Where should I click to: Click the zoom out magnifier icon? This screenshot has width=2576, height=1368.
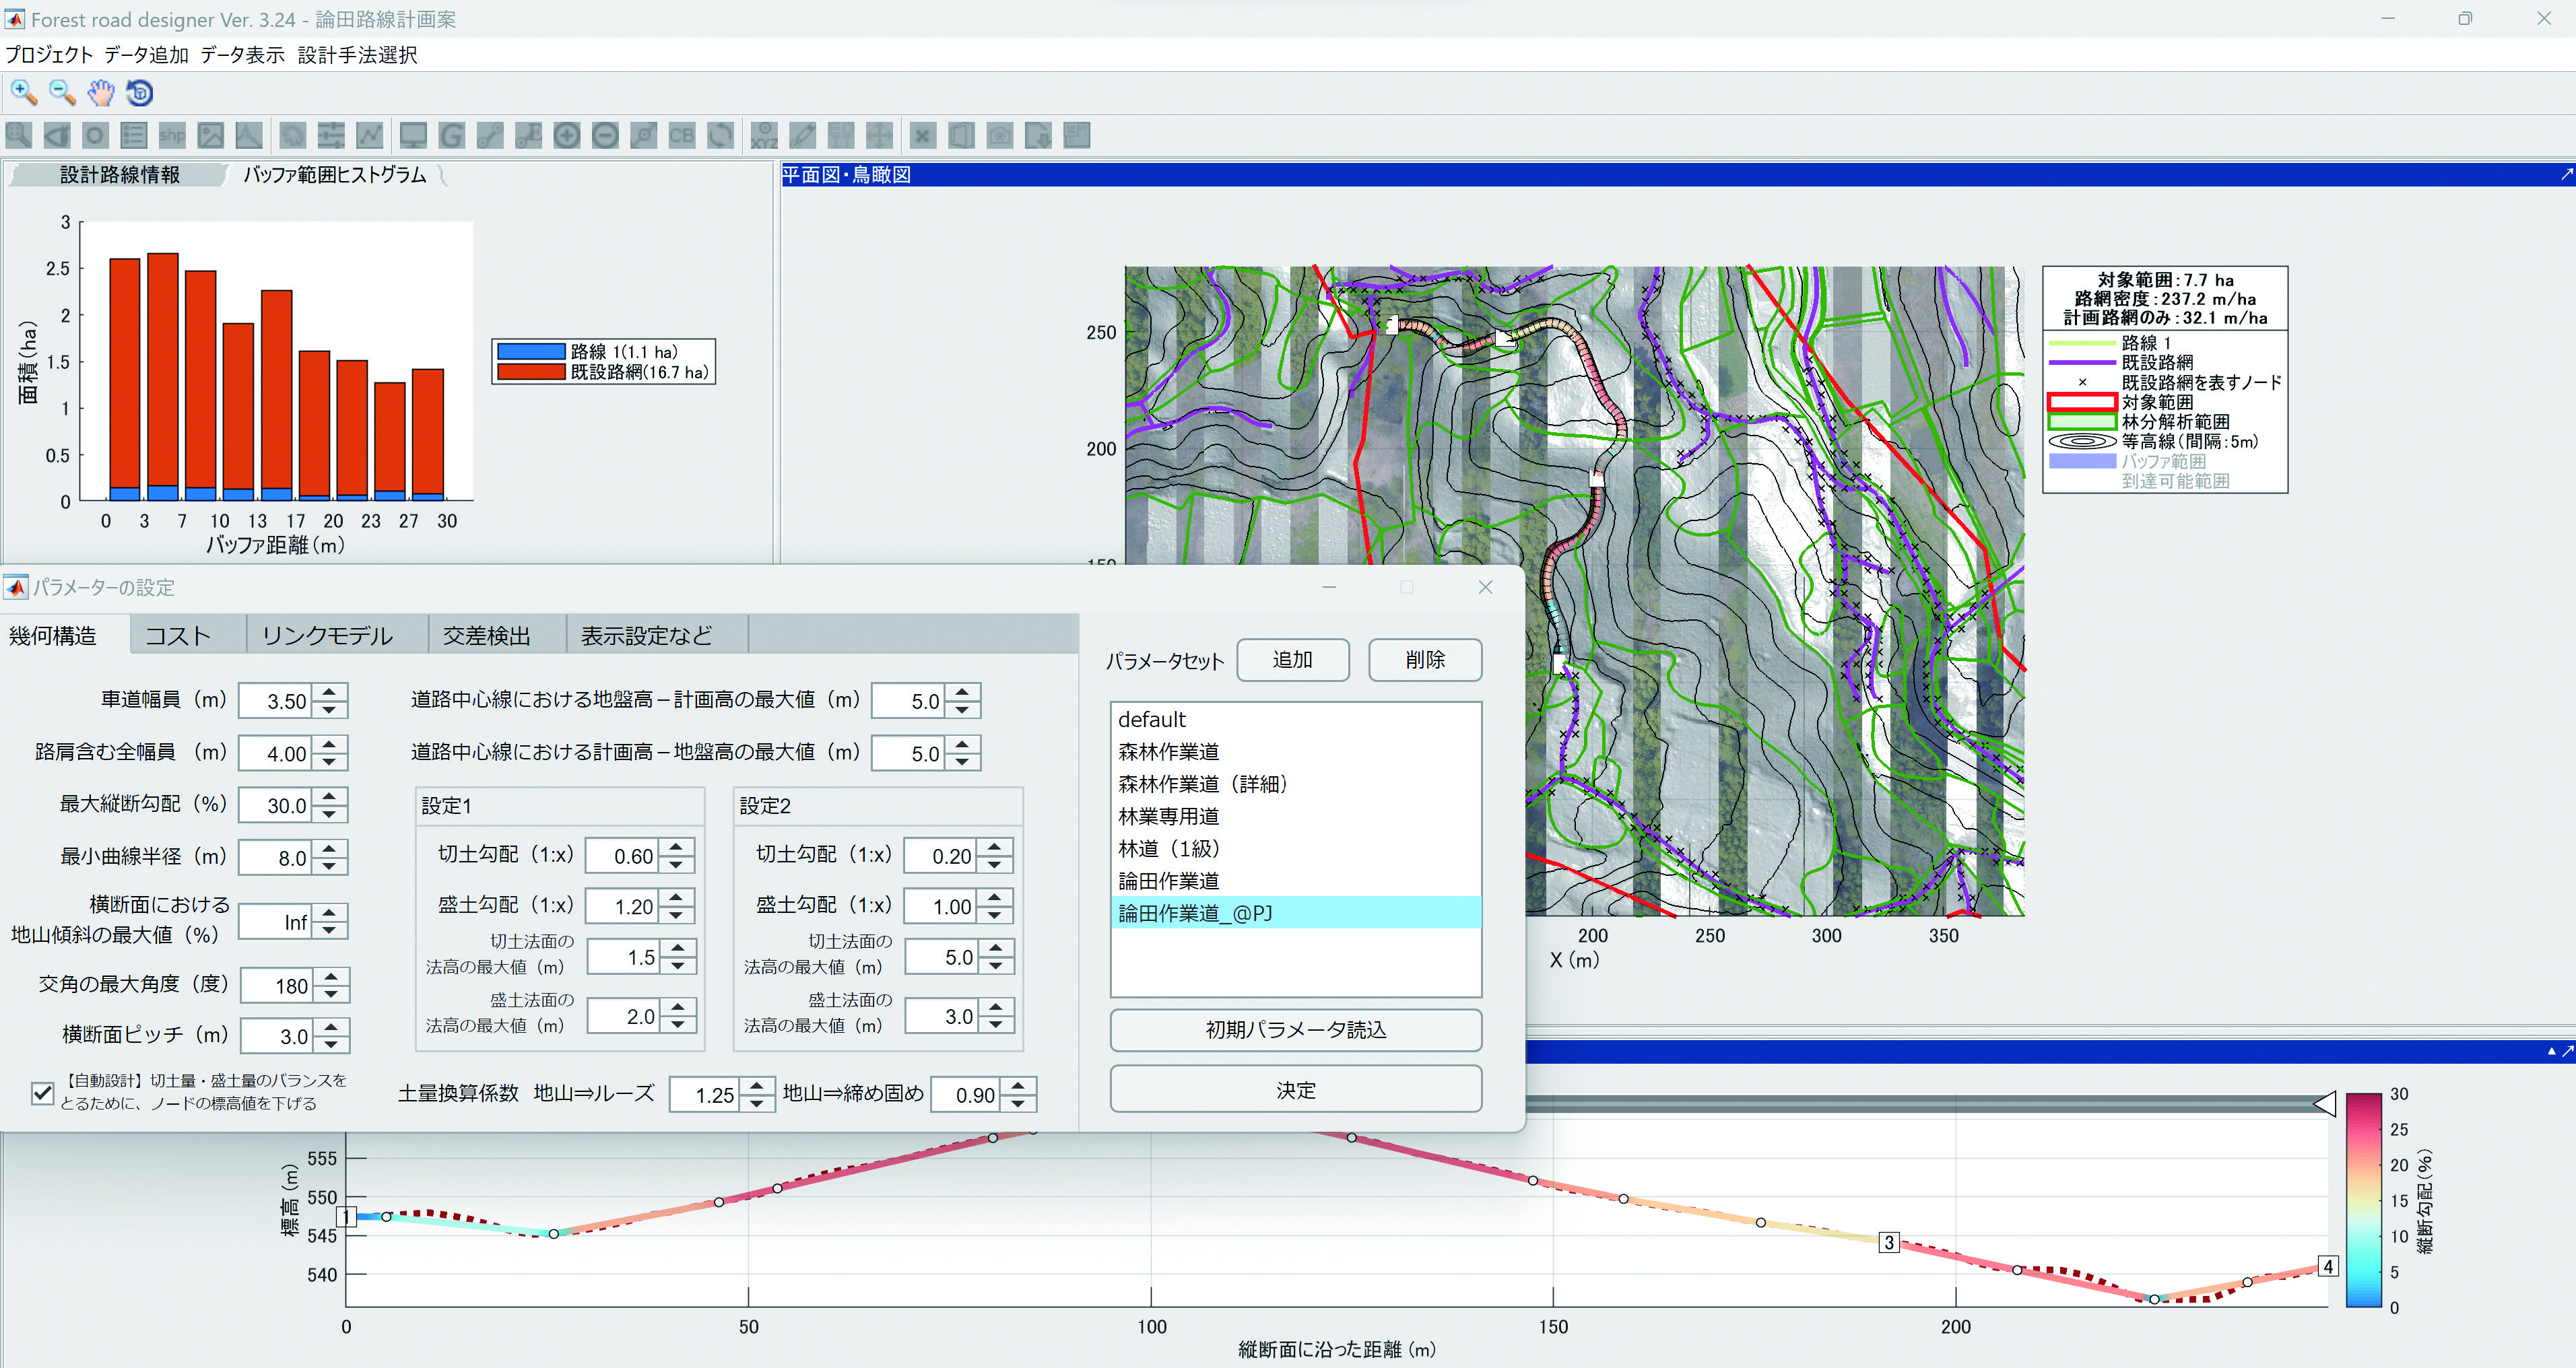point(62,93)
